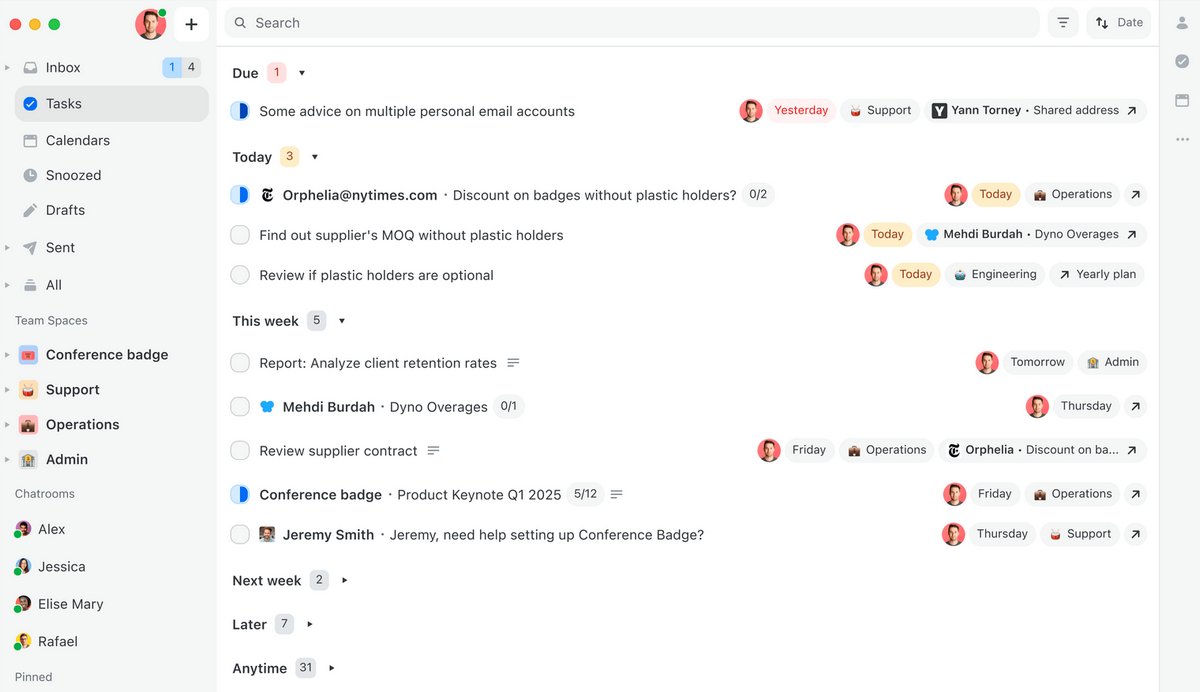
Task: Expand the Later section
Action: pos(310,624)
